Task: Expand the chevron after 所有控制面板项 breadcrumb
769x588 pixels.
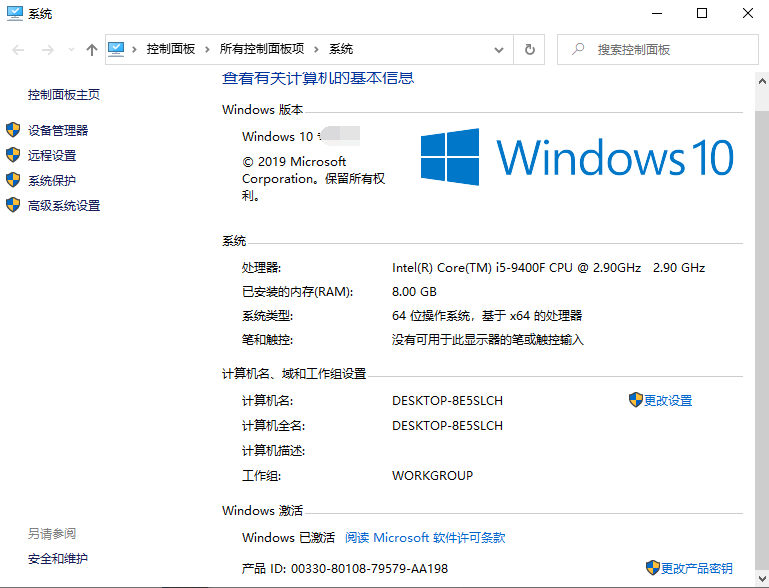Action: coord(317,49)
